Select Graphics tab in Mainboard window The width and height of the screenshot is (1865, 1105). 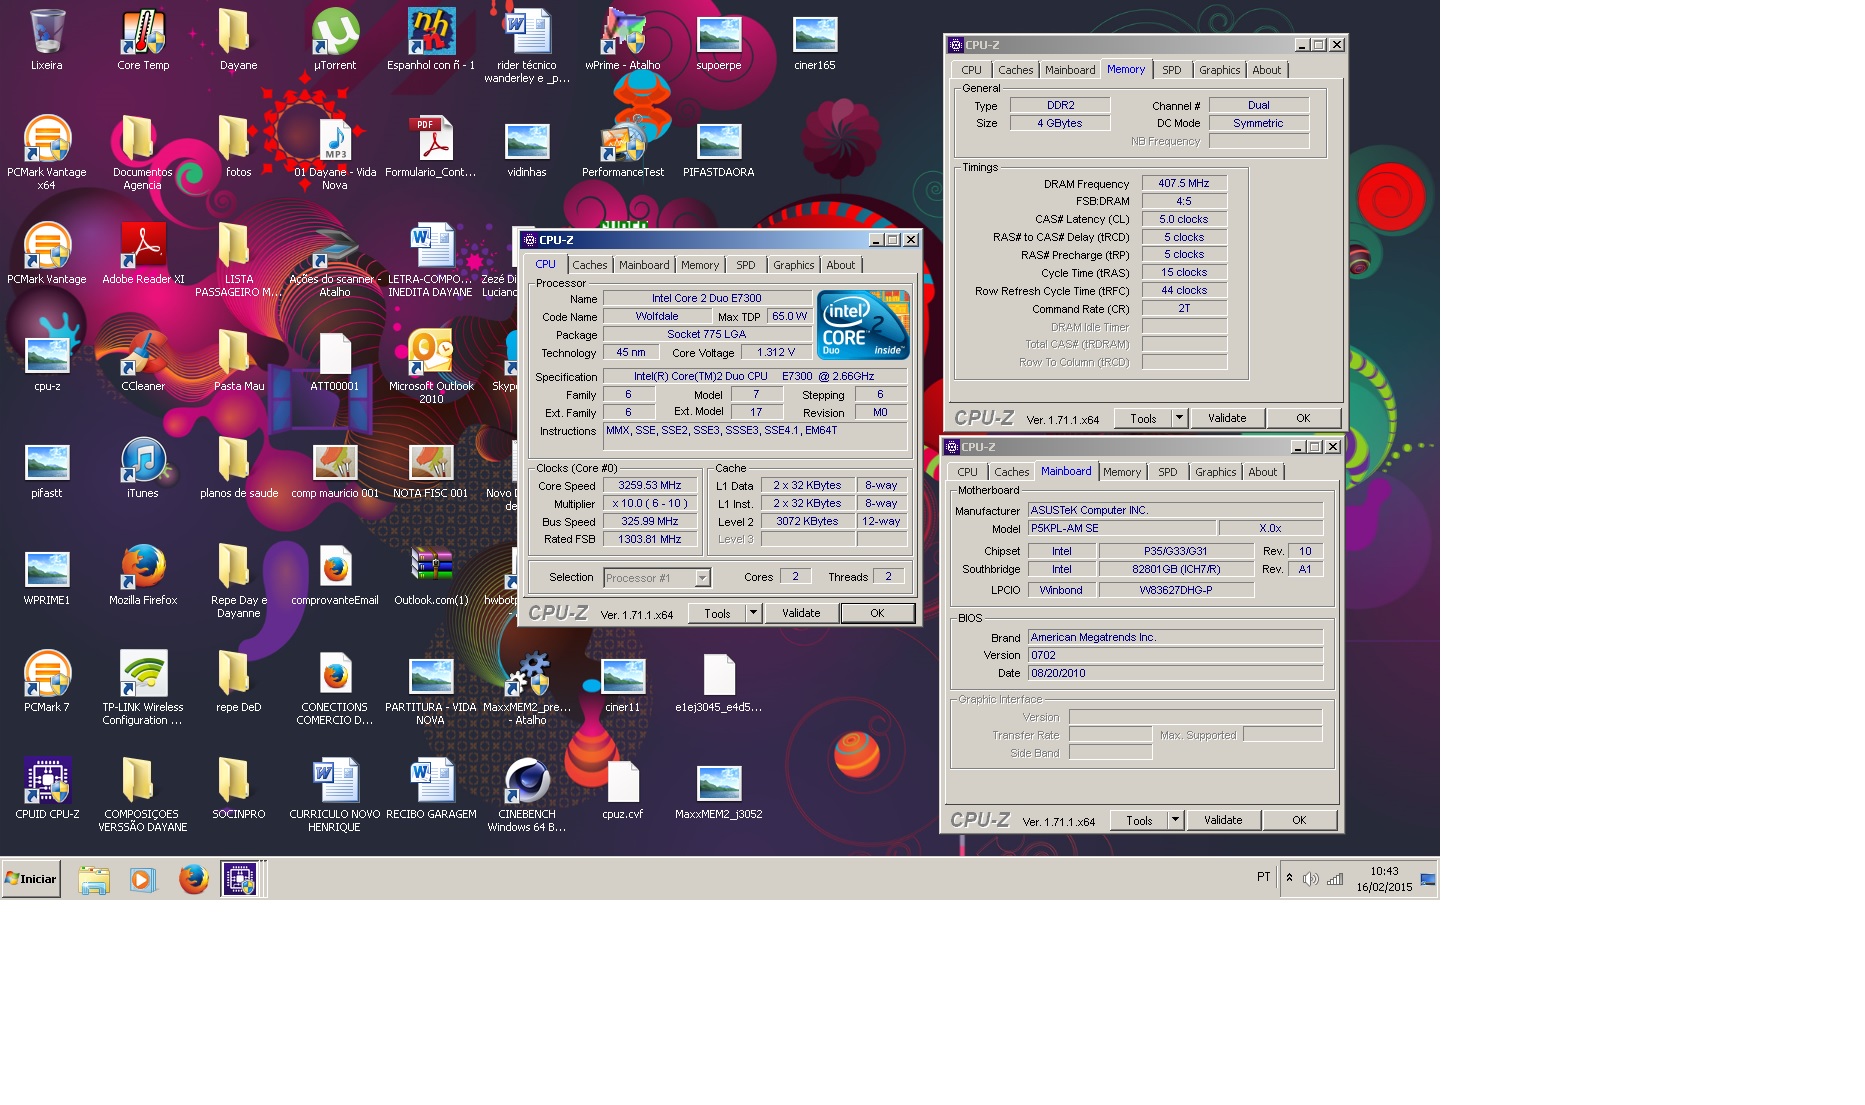pos(1216,472)
